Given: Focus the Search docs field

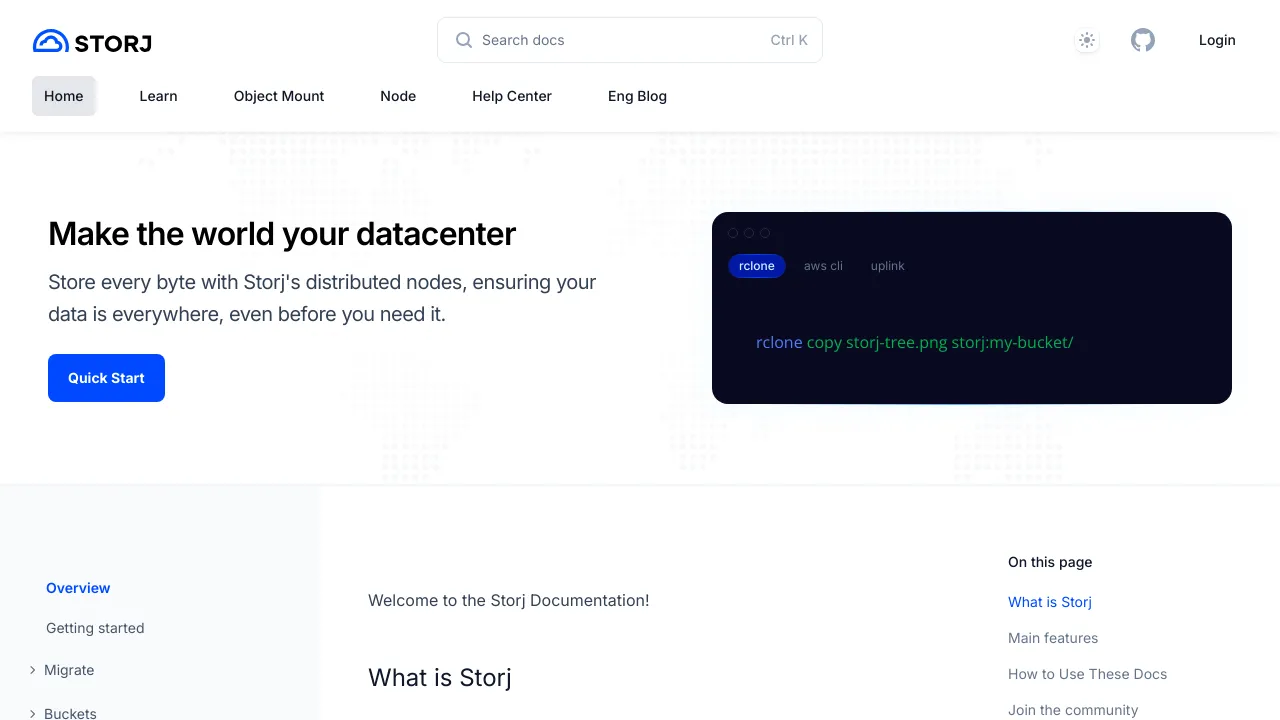Looking at the screenshot, I should 630,40.
